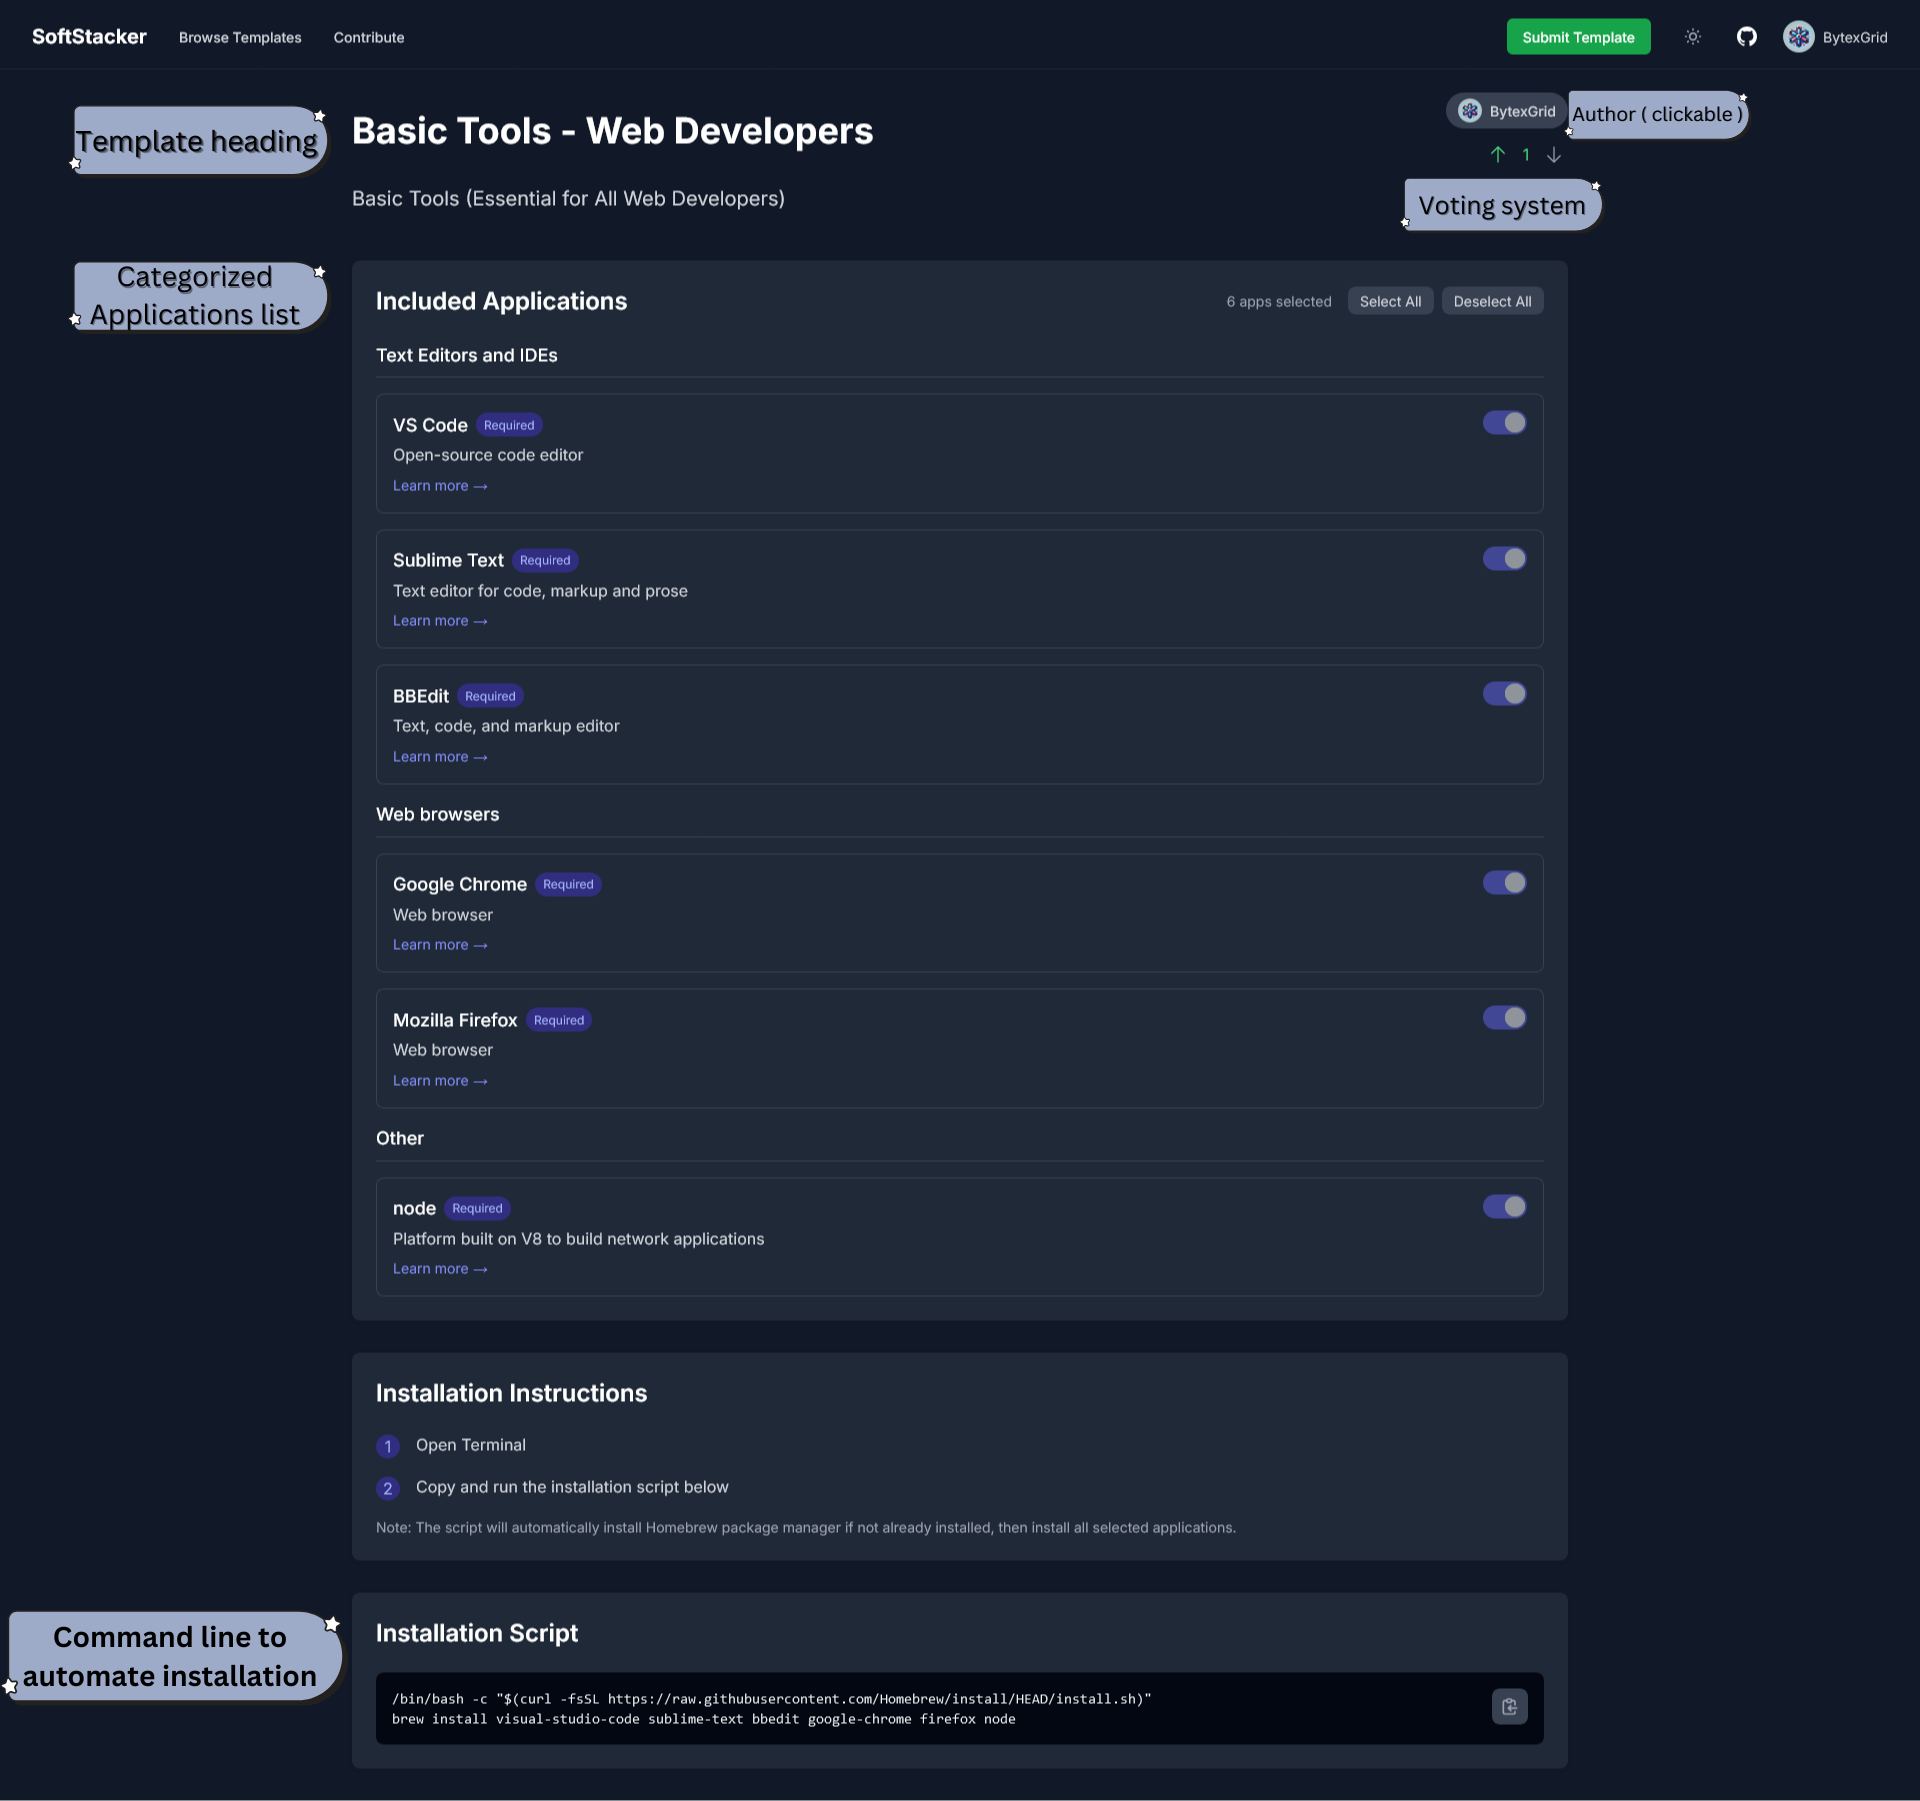Click the 'Open Terminal' step text
Image resolution: width=1920 pixels, height=1801 pixels.
point(471,1445)
